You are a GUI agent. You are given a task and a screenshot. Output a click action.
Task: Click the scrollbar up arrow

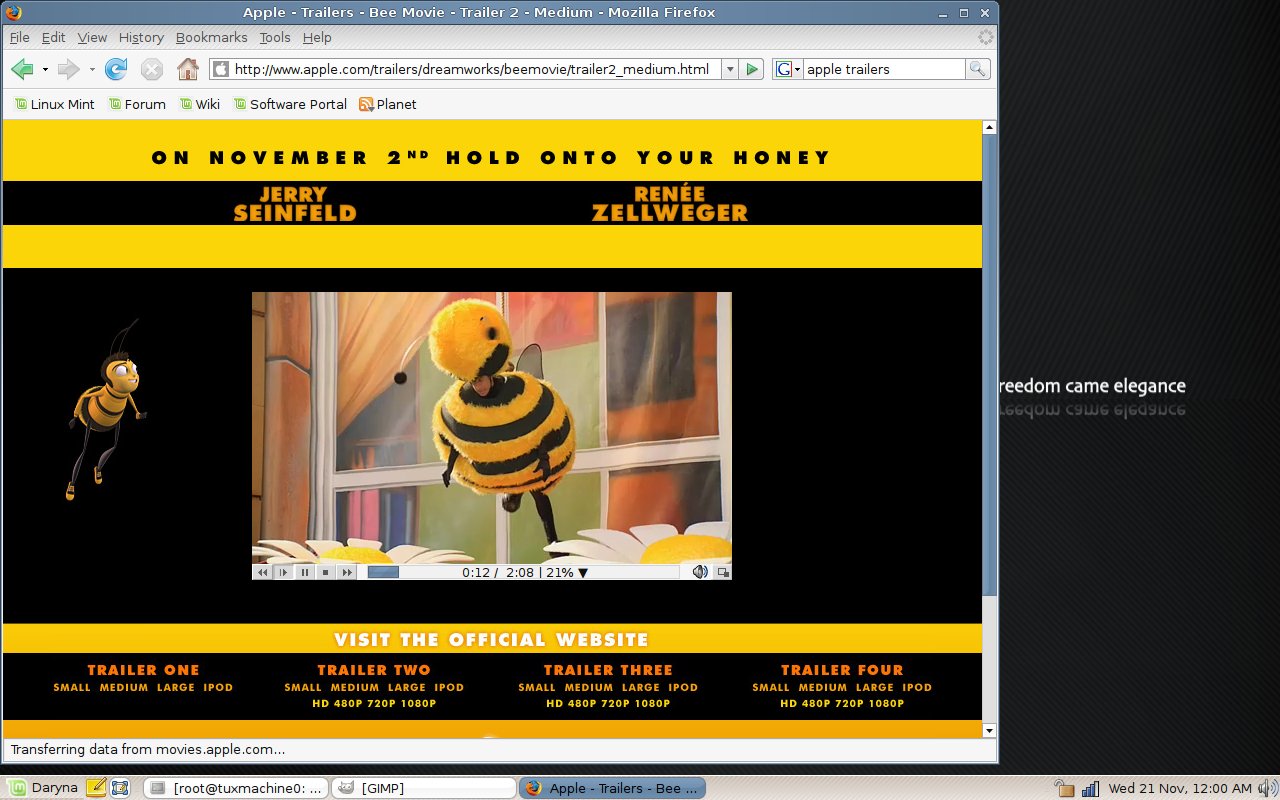(x=990, y=127)
